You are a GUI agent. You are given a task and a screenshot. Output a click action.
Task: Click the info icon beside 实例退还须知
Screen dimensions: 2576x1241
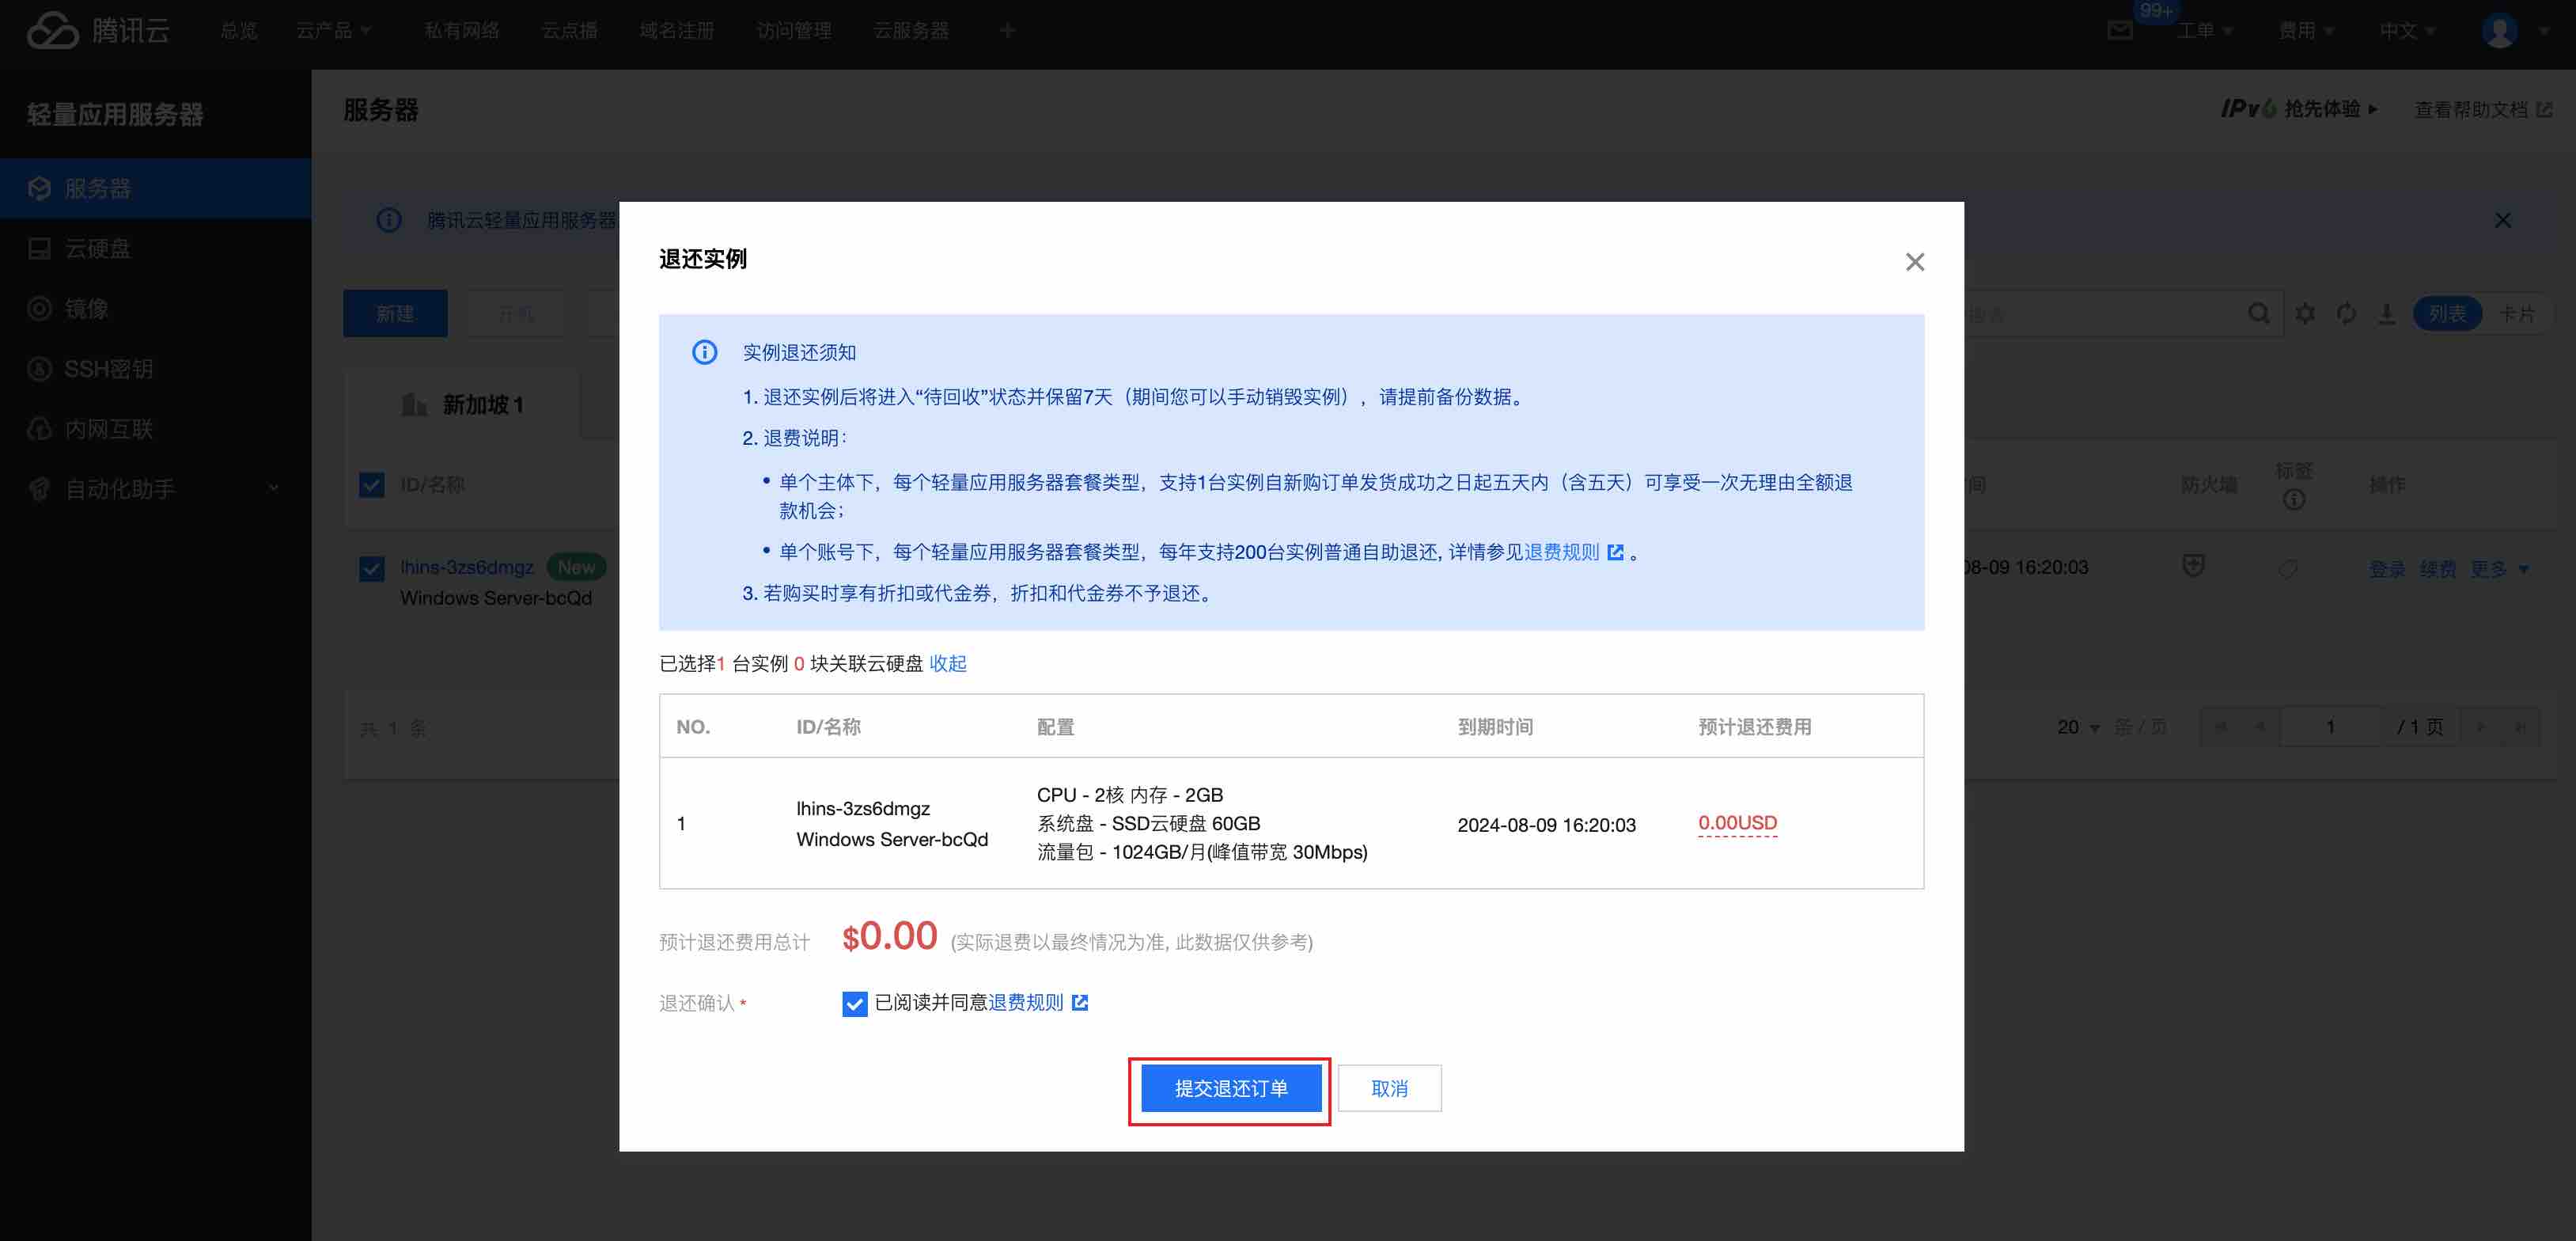tap(704, 352)
